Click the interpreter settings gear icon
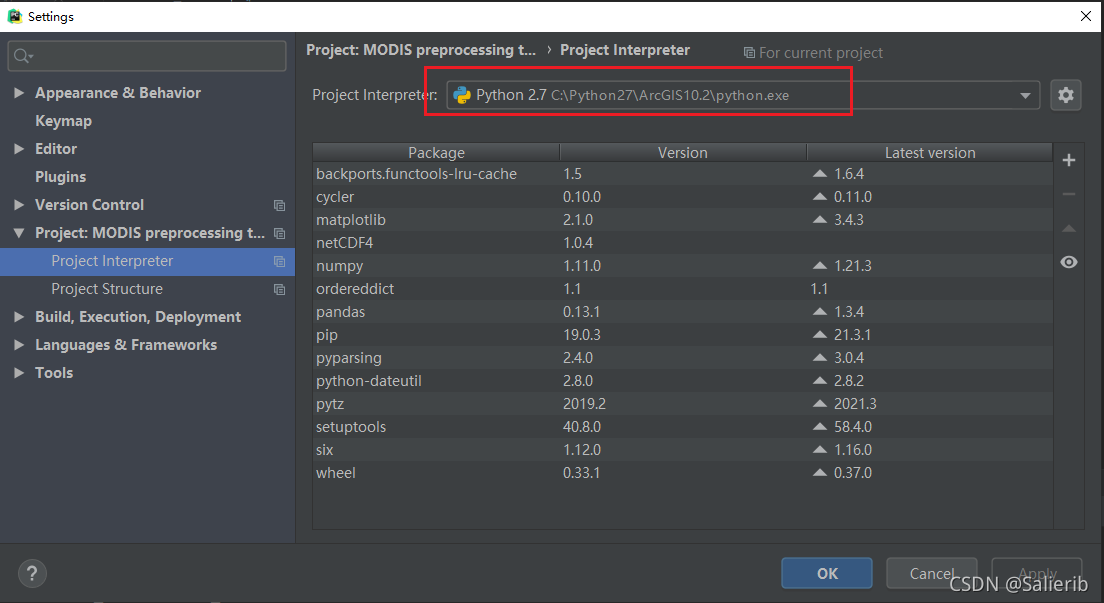Screen dimensions: 1104x603 [1065, 95]
